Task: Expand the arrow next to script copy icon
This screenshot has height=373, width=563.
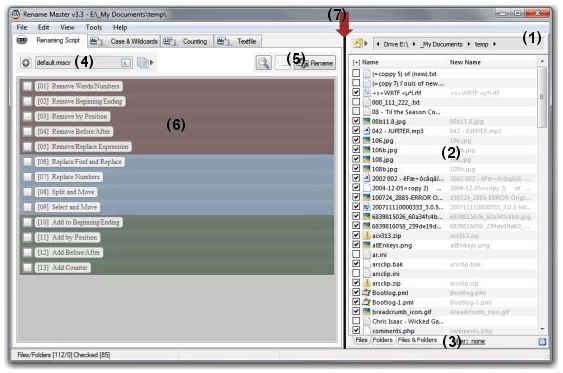Action: pyautogui.click(x=152, y=62)
